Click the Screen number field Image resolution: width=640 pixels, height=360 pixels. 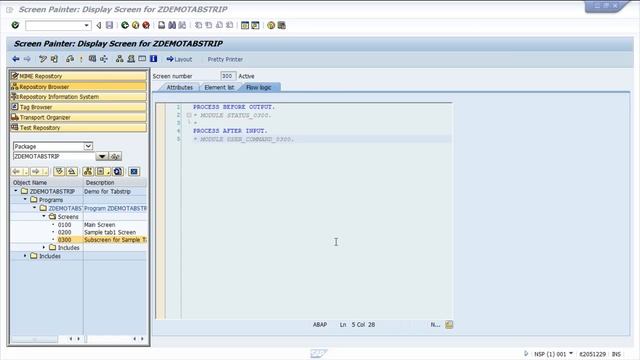(x=228, y=76)
